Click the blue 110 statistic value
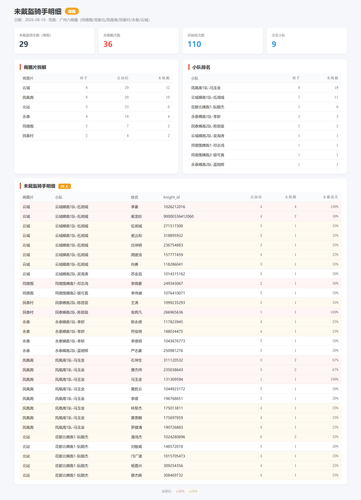The image size is (361, 500). (194, 44)
